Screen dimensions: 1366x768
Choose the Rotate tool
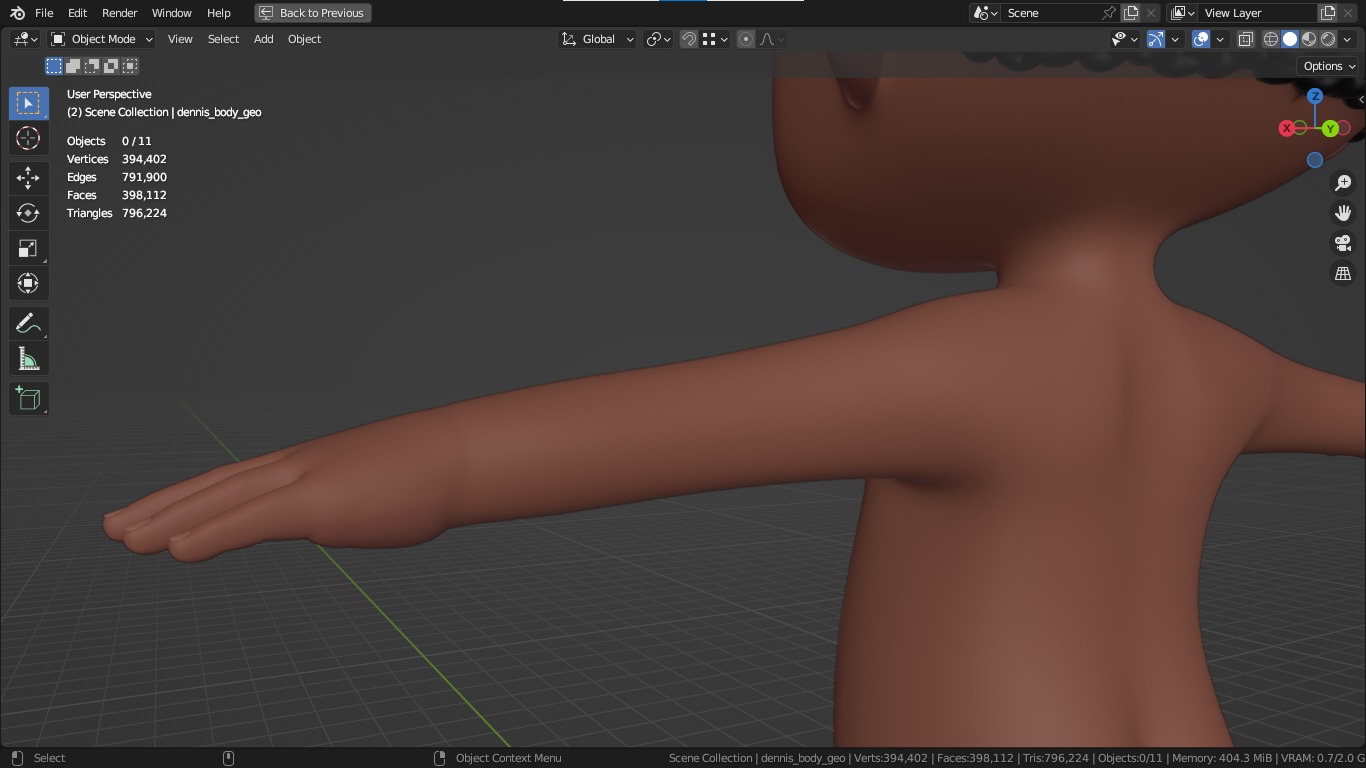(28, 213)
